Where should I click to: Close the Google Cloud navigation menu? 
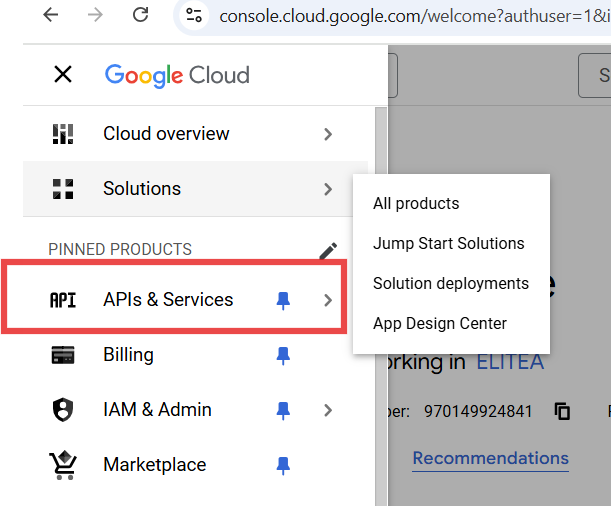[63, 74]
